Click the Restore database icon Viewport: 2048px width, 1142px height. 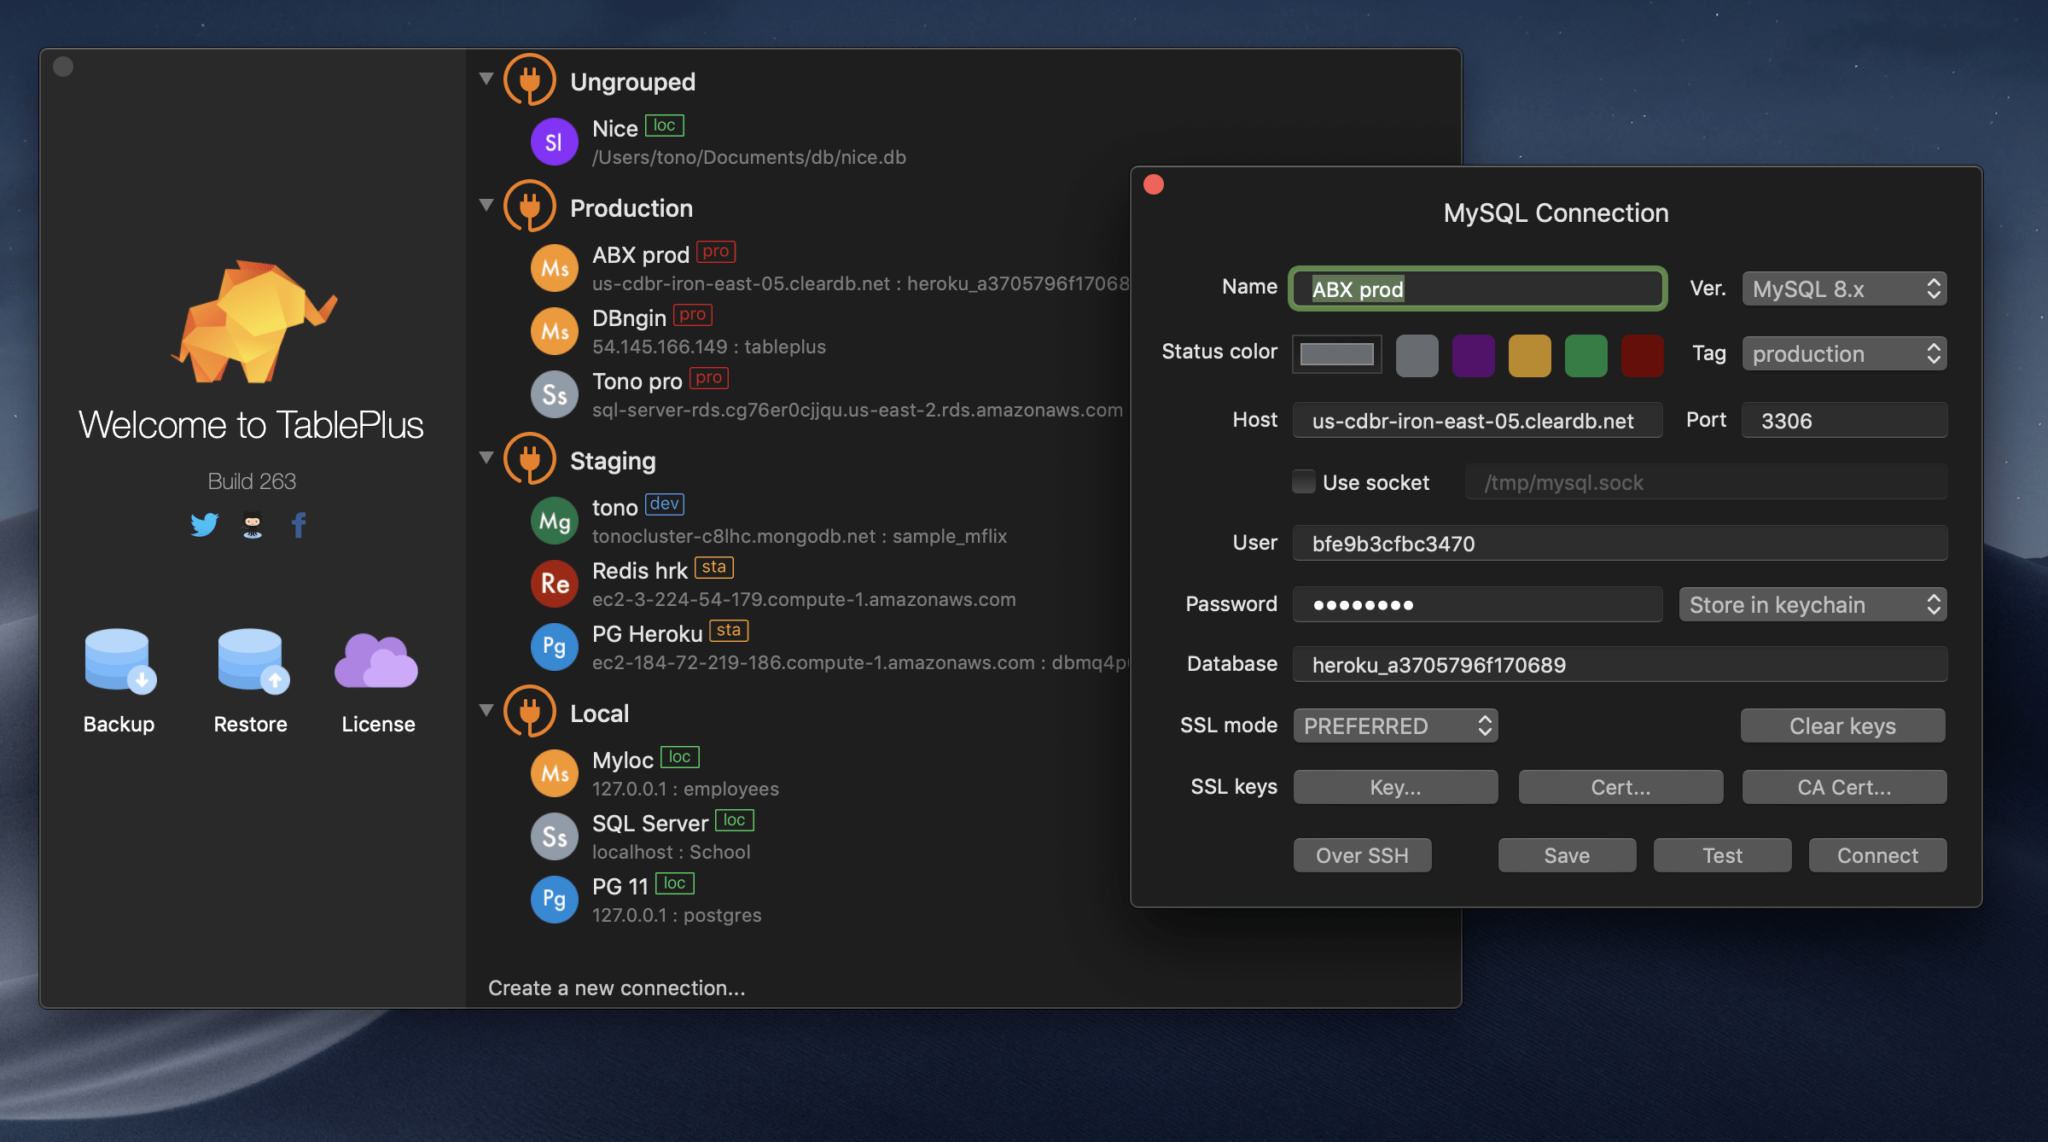(x=252, y=661)
